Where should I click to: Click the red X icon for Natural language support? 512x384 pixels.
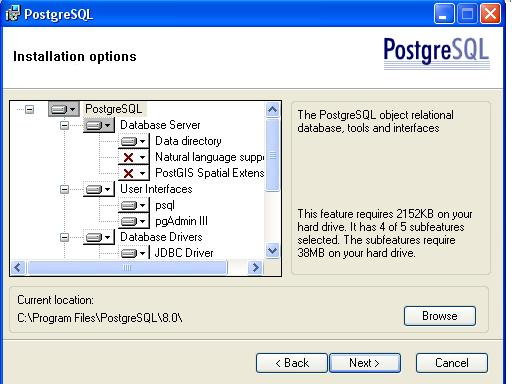pos(134,157)
